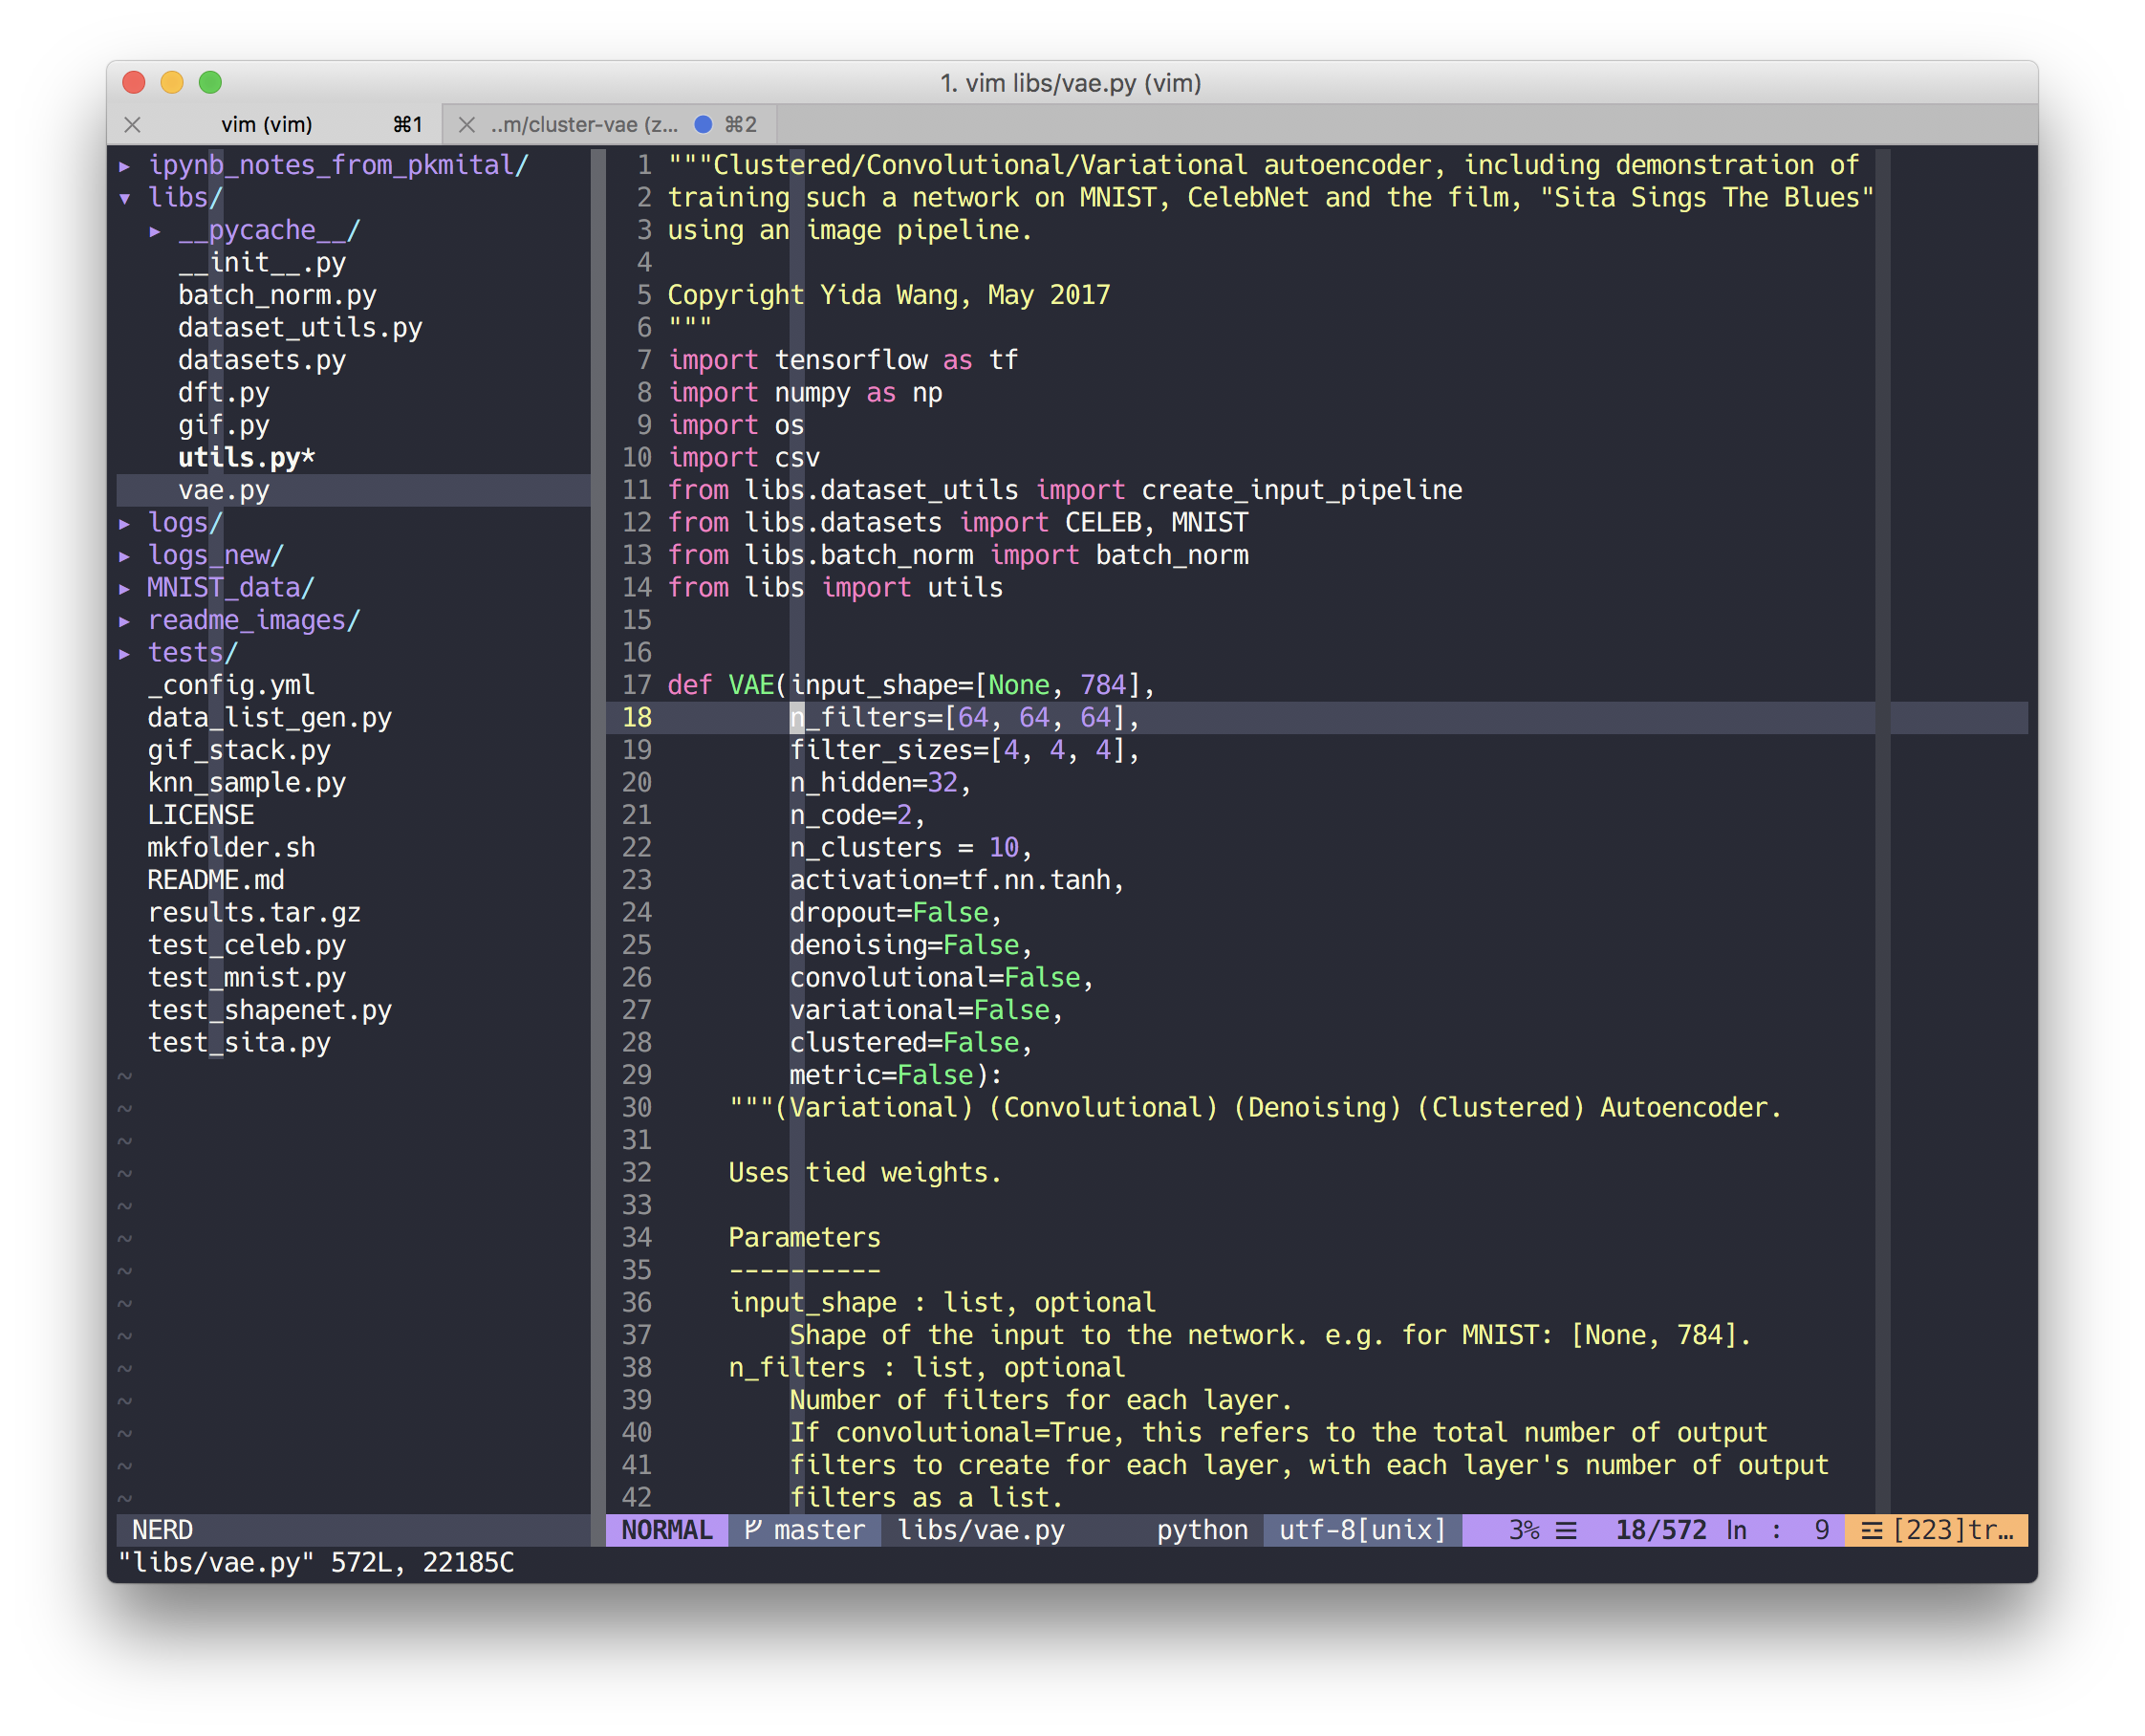Click the column icon before line number 9
Image resolution: width=2145 pixels, height=1736 pixels.
(1774, 1529)
